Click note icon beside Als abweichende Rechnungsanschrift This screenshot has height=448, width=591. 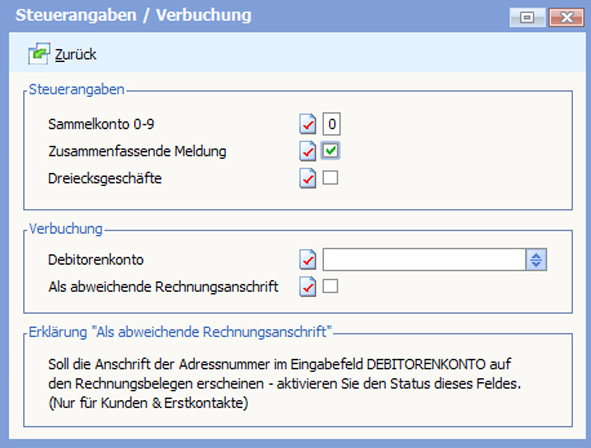click(x=308, y=287)
